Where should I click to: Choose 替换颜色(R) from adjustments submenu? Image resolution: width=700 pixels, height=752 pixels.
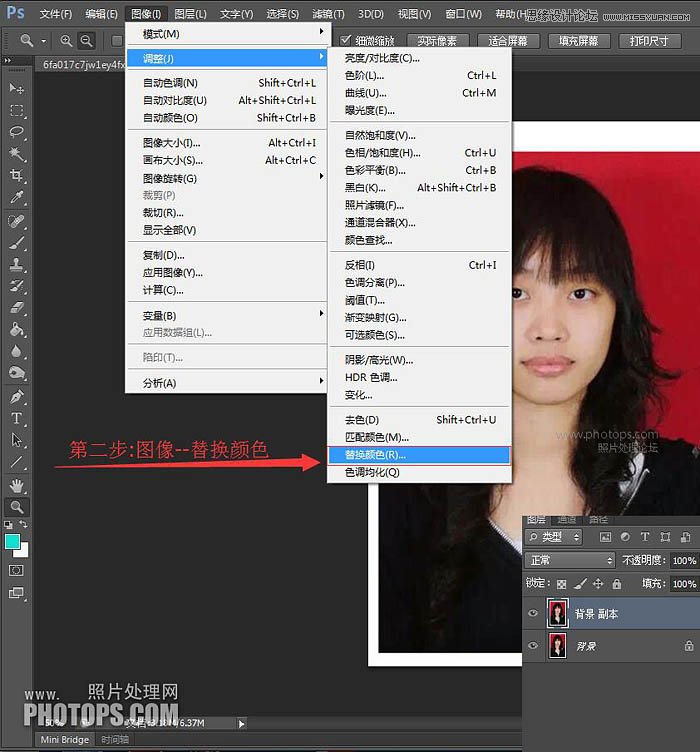(419, 455)
